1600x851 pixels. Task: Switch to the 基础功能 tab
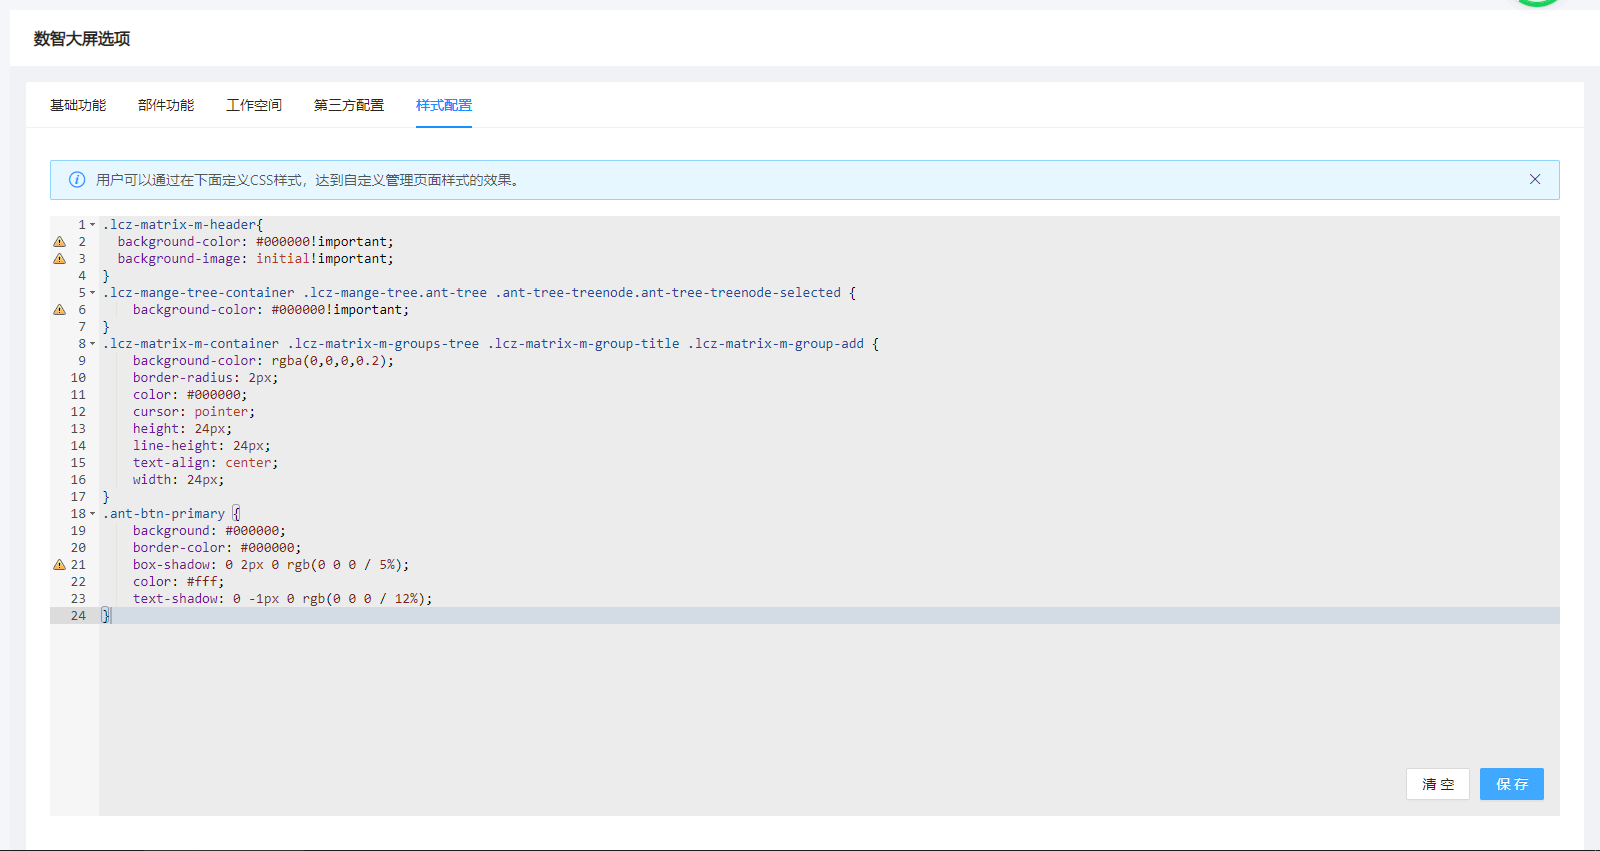tap(78, 106)
